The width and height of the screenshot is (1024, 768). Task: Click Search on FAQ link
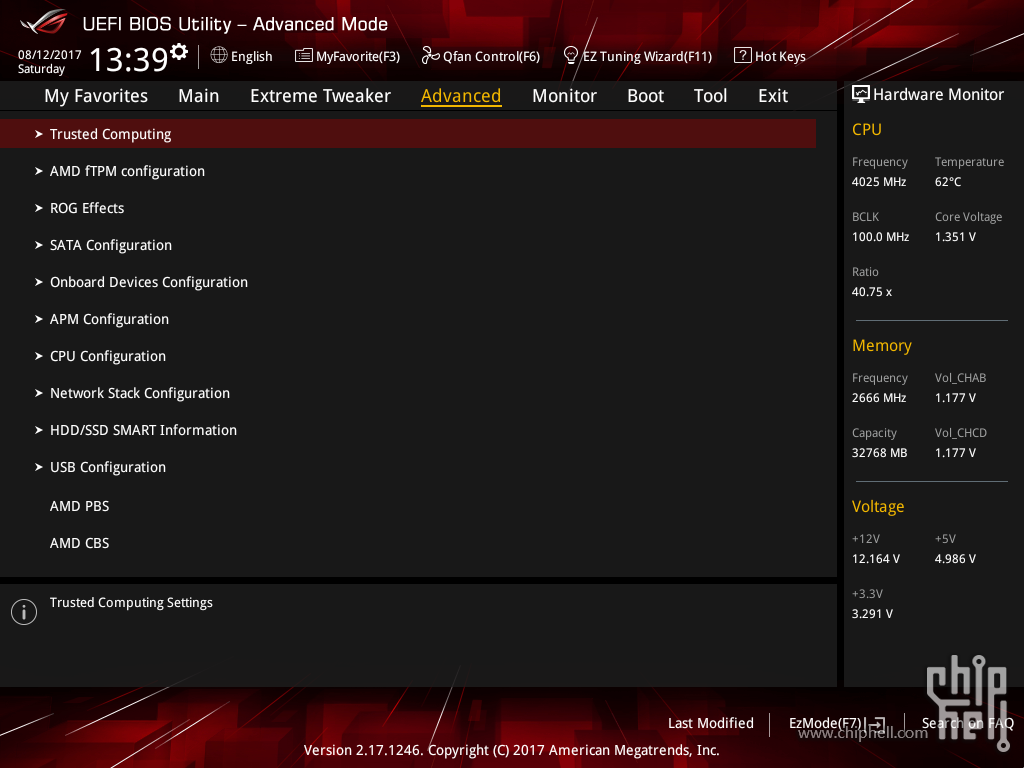pyautogui.click(x=967, y=723)
